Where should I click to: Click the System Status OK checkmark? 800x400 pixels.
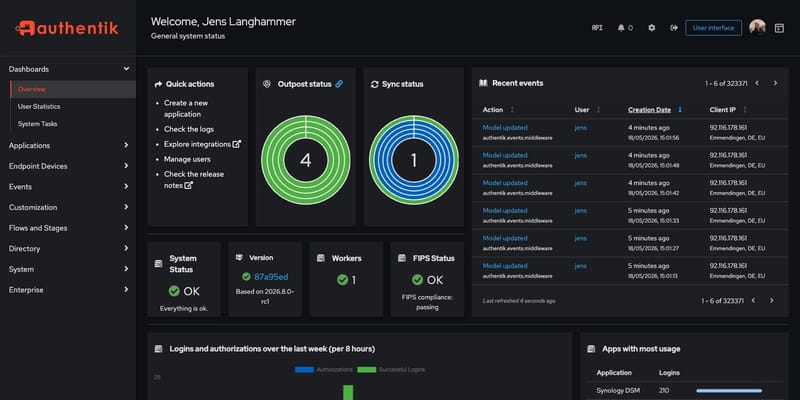(174, 291)
